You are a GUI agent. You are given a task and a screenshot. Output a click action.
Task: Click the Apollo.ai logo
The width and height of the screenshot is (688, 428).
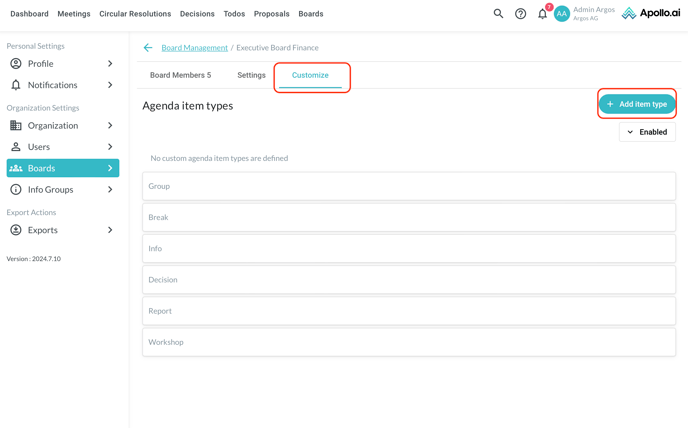pos(650,14)
